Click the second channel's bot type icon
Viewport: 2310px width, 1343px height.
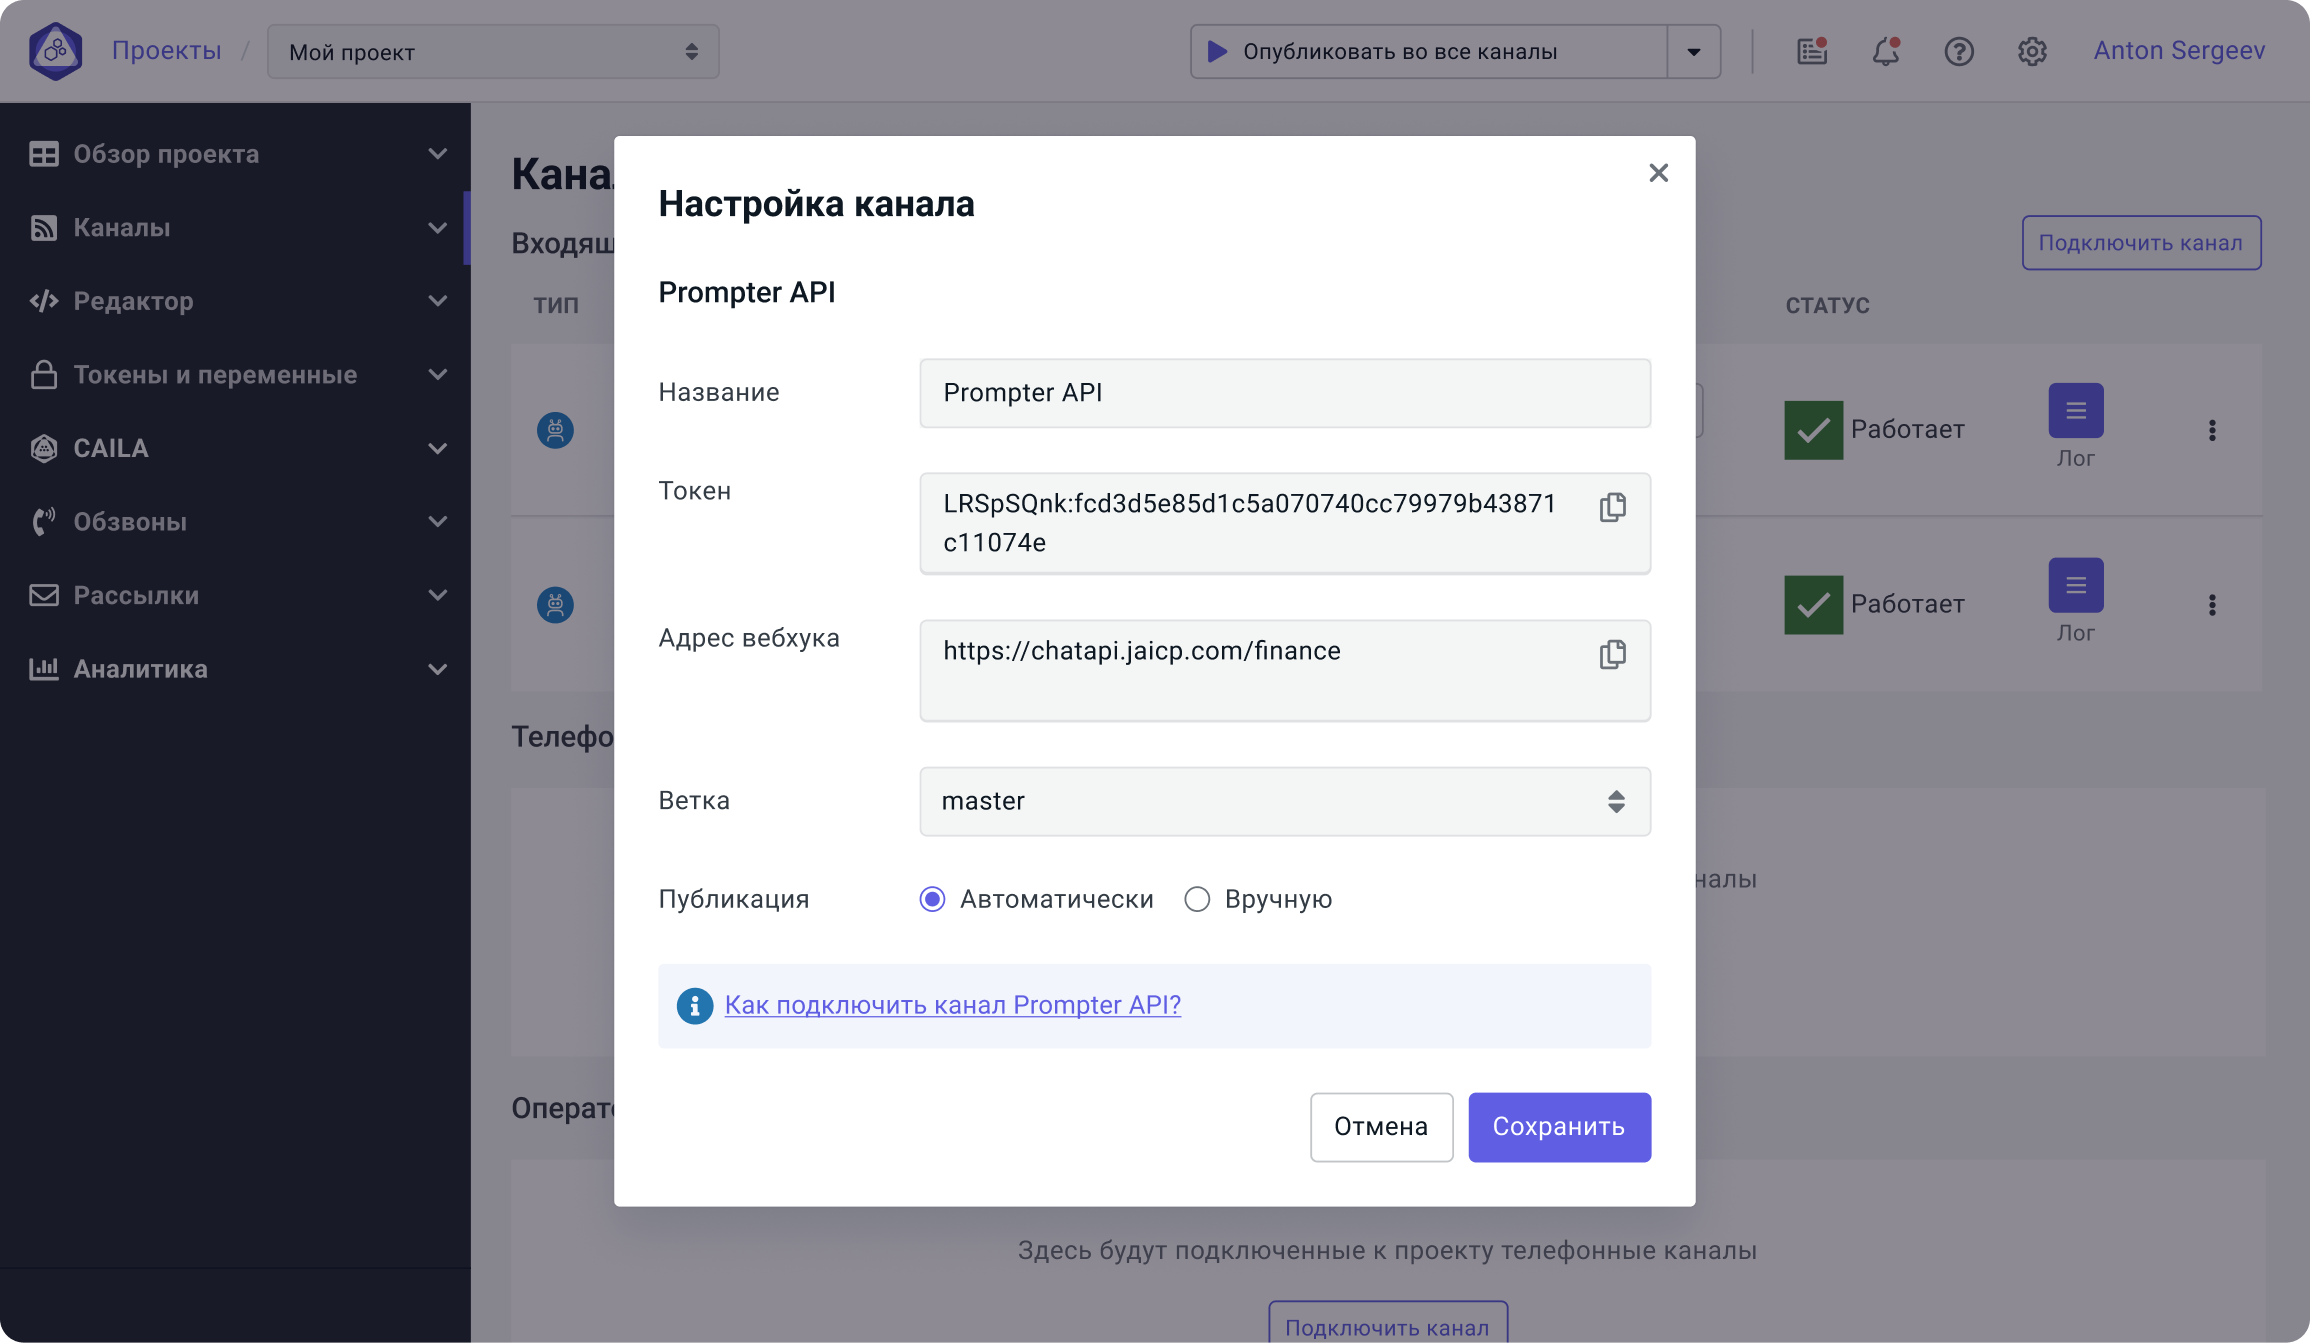click(555, 605)
